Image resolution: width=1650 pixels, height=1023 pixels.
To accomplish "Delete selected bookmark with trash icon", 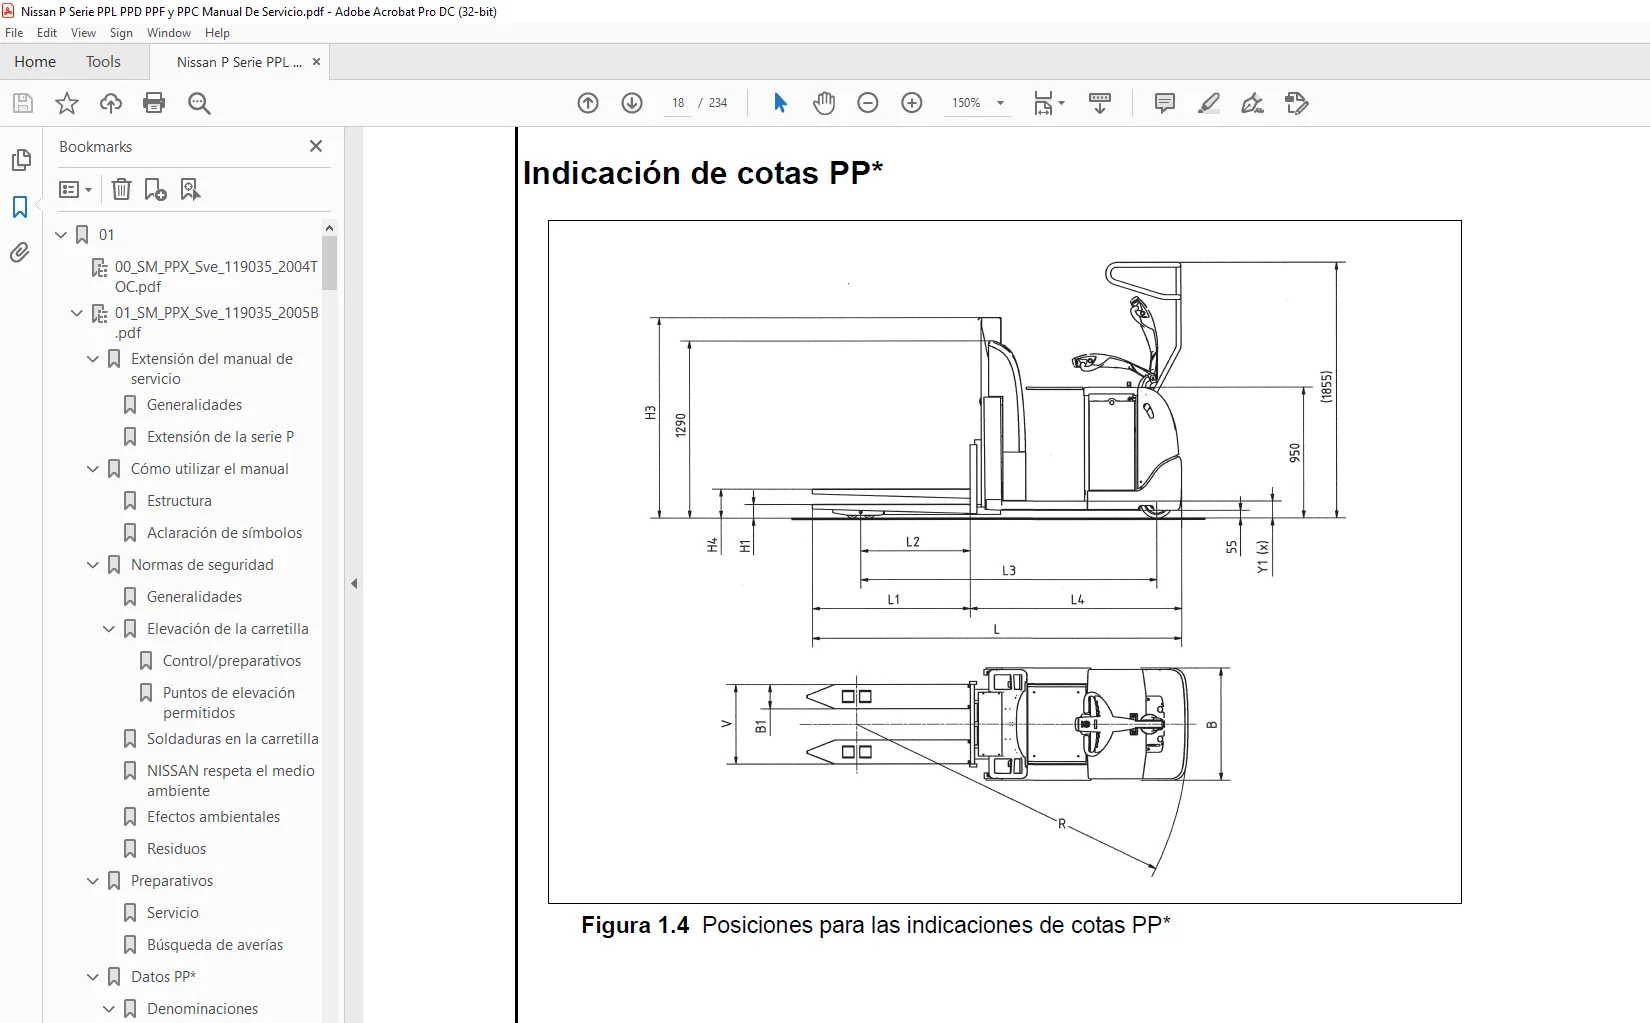I will pos(121,189).
